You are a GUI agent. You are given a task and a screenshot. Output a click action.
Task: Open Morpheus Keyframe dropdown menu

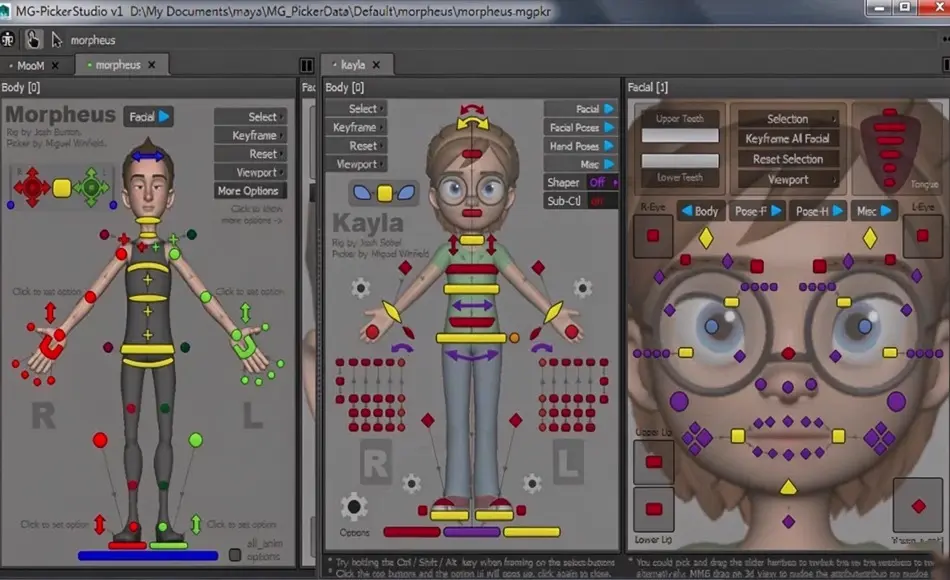click(250, 135)
